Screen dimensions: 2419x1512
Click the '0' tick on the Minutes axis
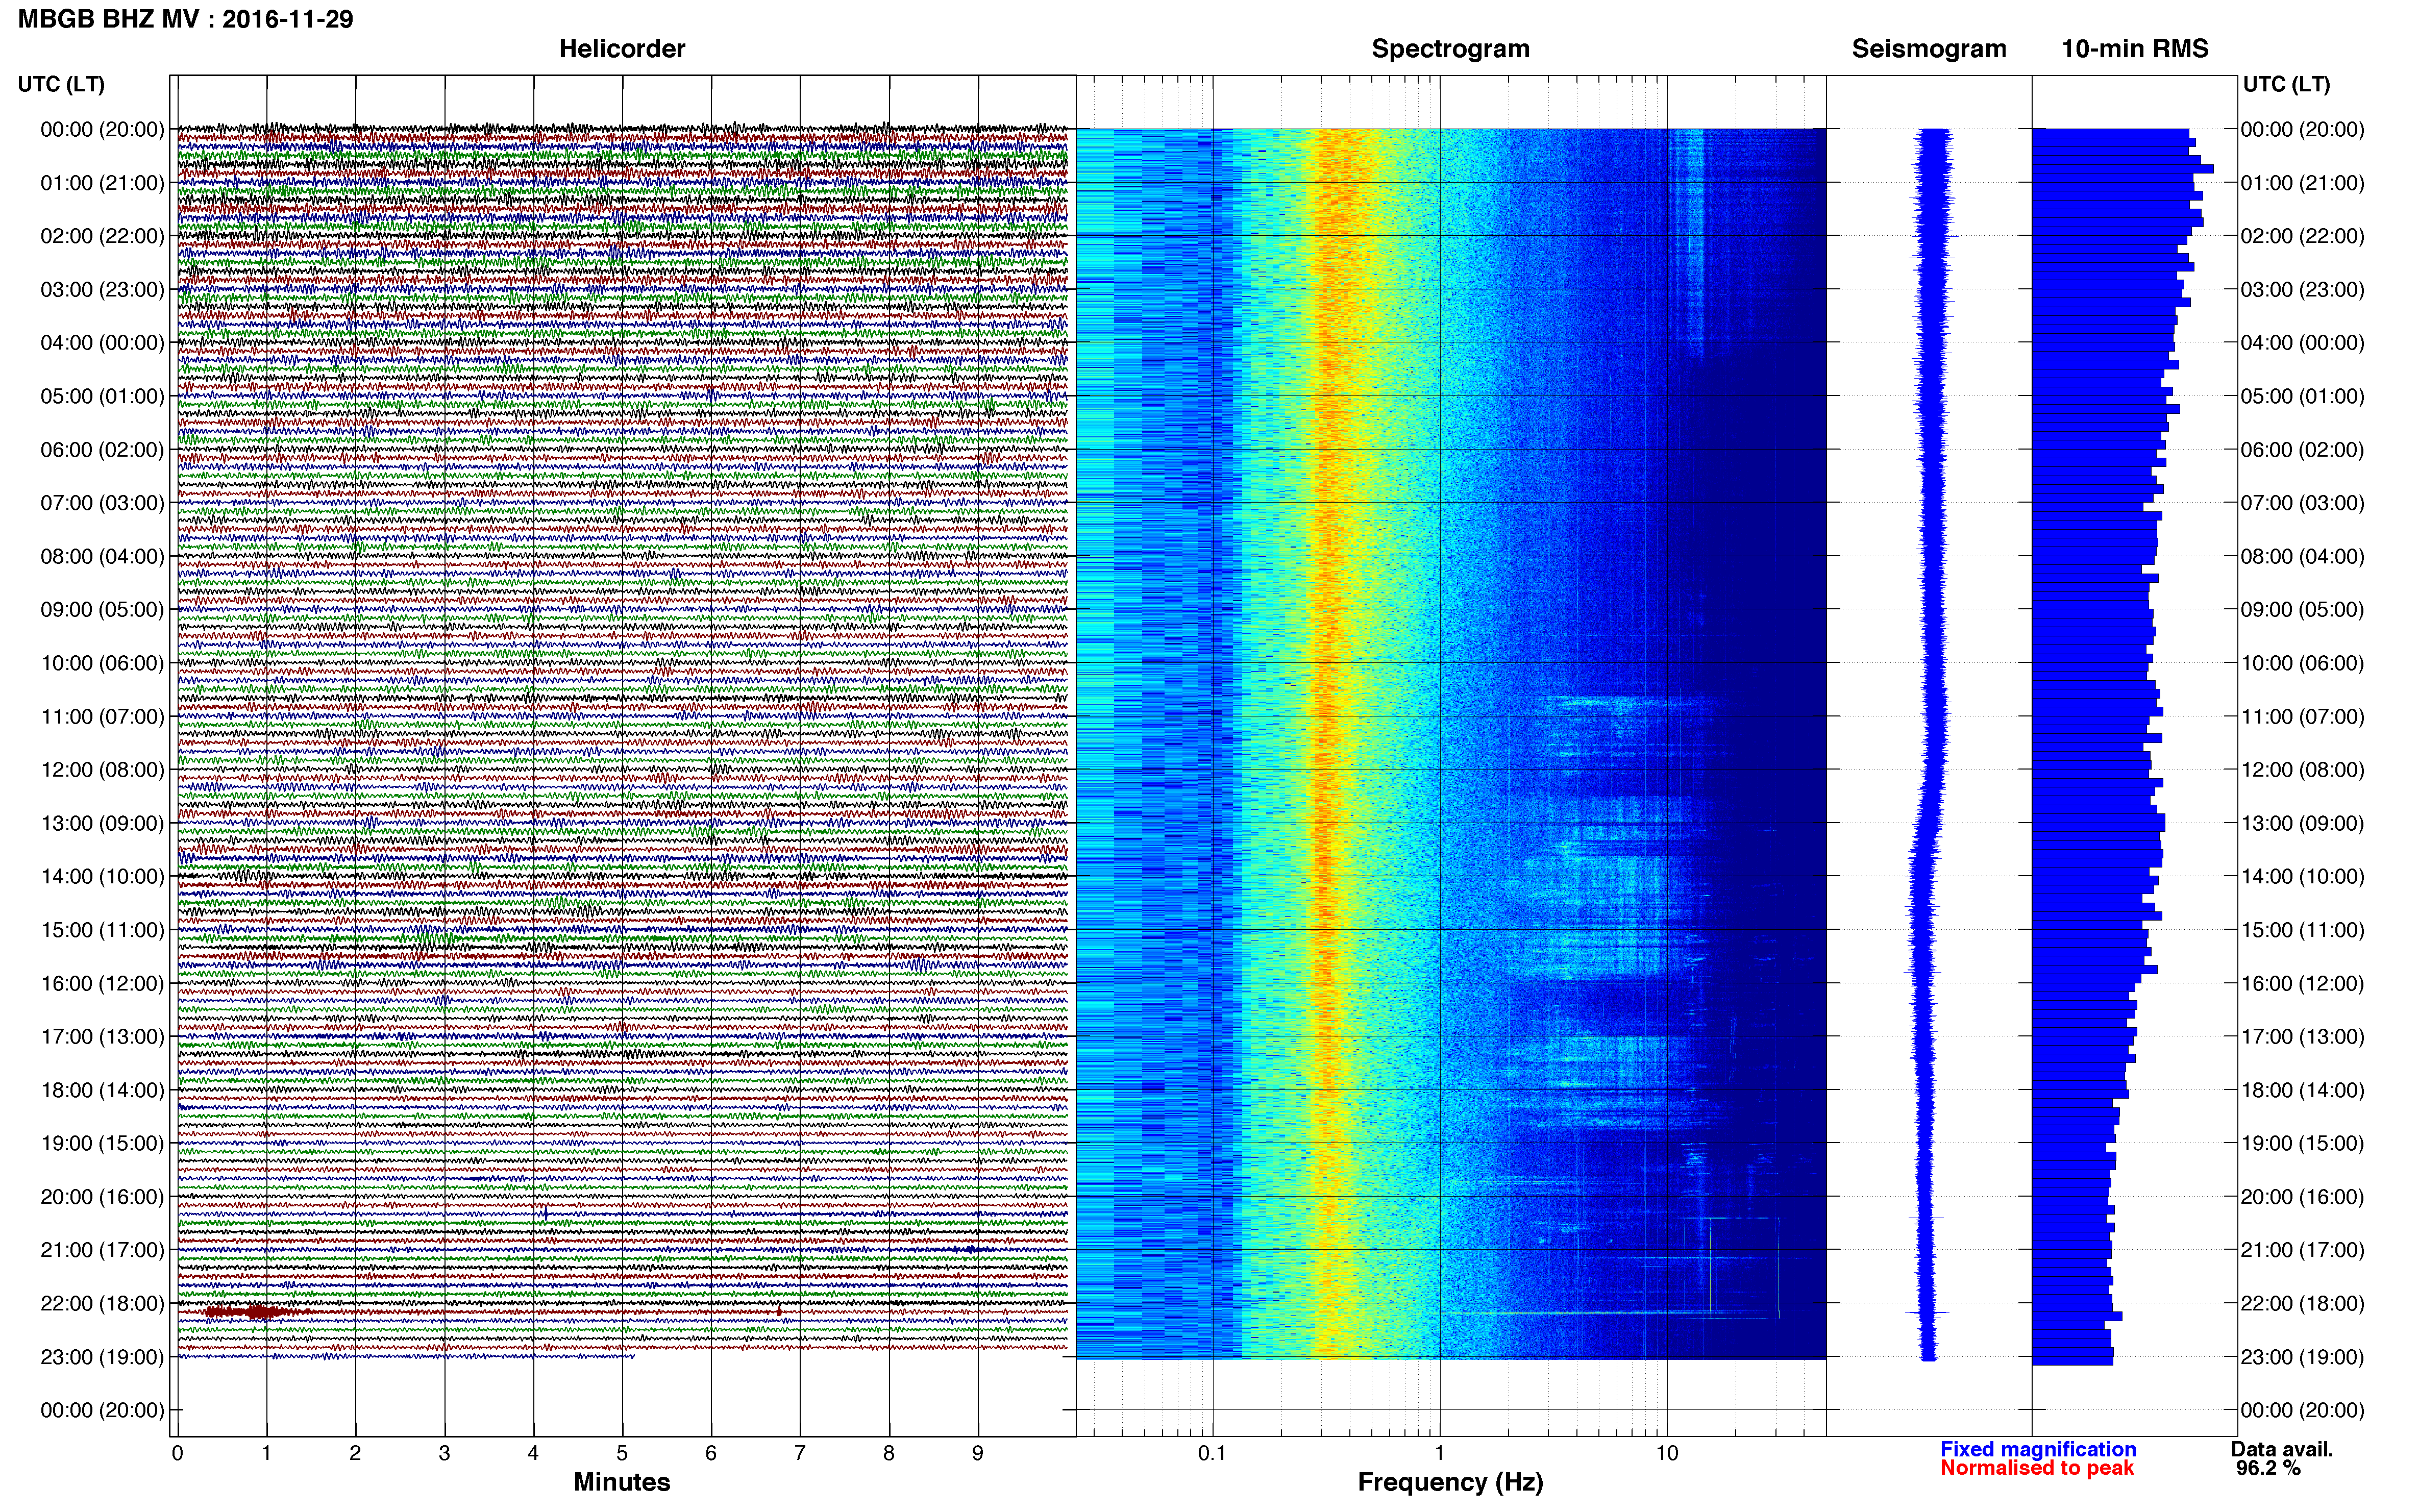tap(177, 1453)
